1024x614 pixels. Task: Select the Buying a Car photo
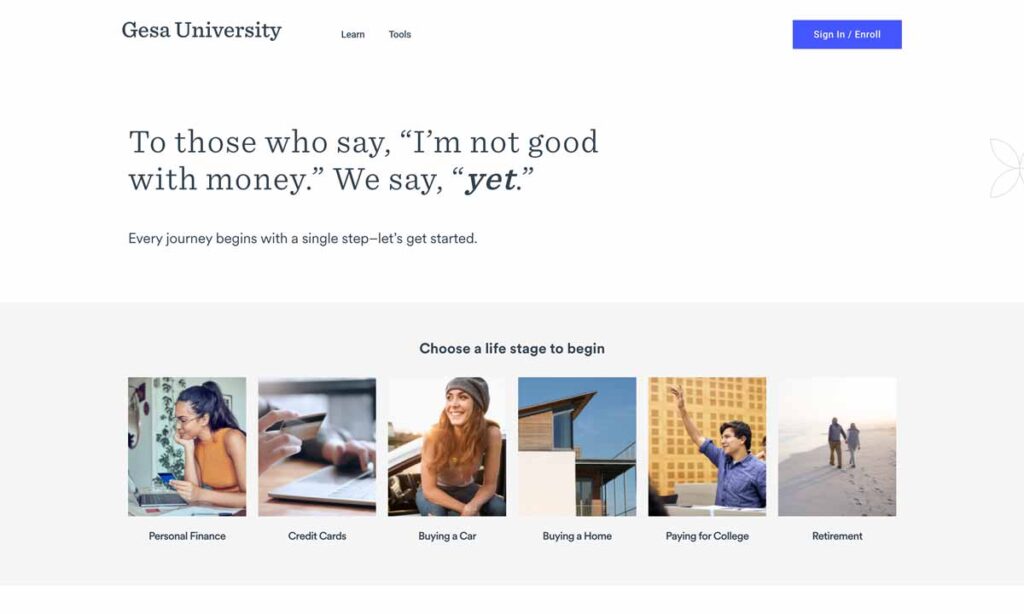pos(447,446)
